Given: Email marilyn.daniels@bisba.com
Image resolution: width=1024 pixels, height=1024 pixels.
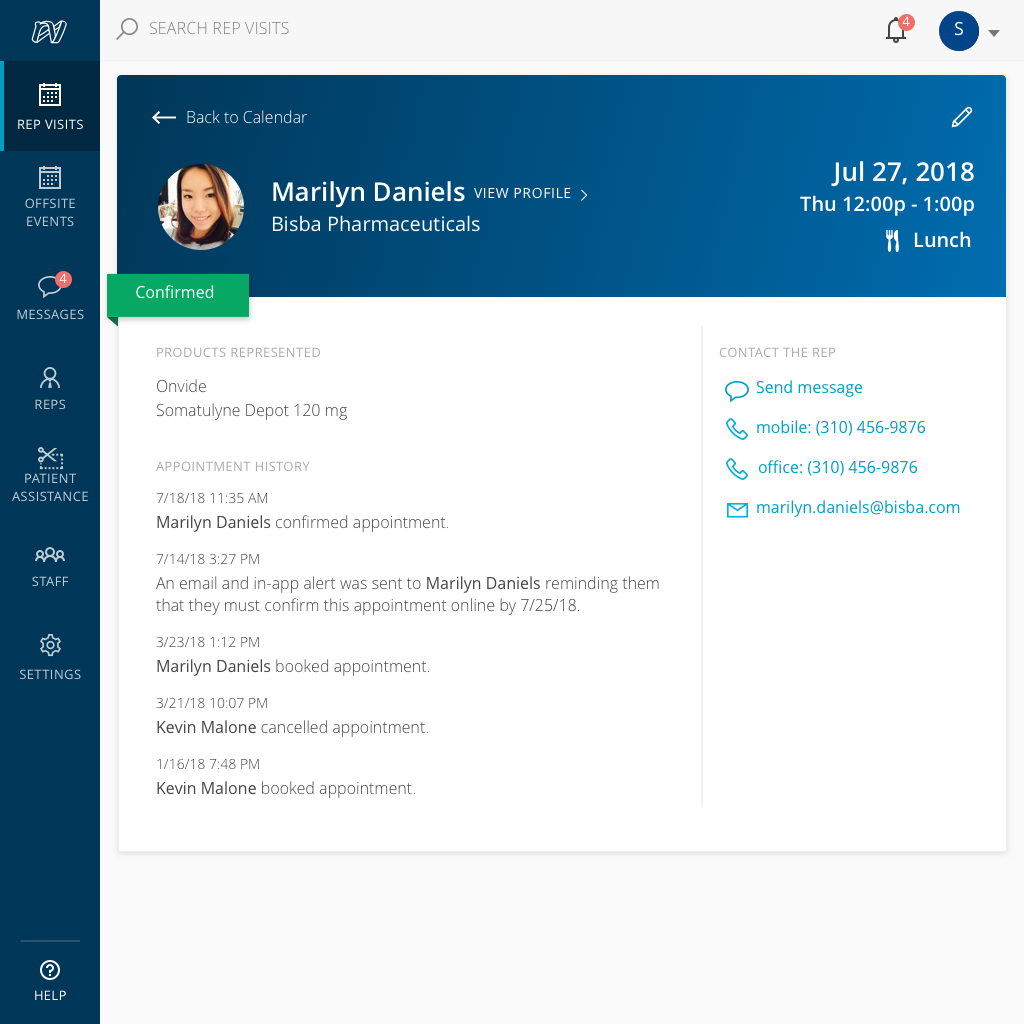Looking at the screenshot, I should pyautogui.click(x=857, y=507).
